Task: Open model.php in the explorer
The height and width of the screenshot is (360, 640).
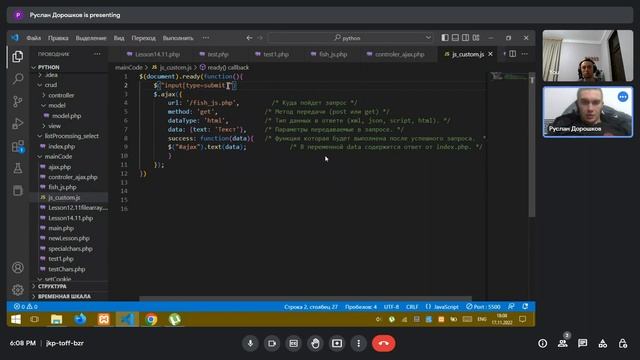Action: [x=67, y=116]
